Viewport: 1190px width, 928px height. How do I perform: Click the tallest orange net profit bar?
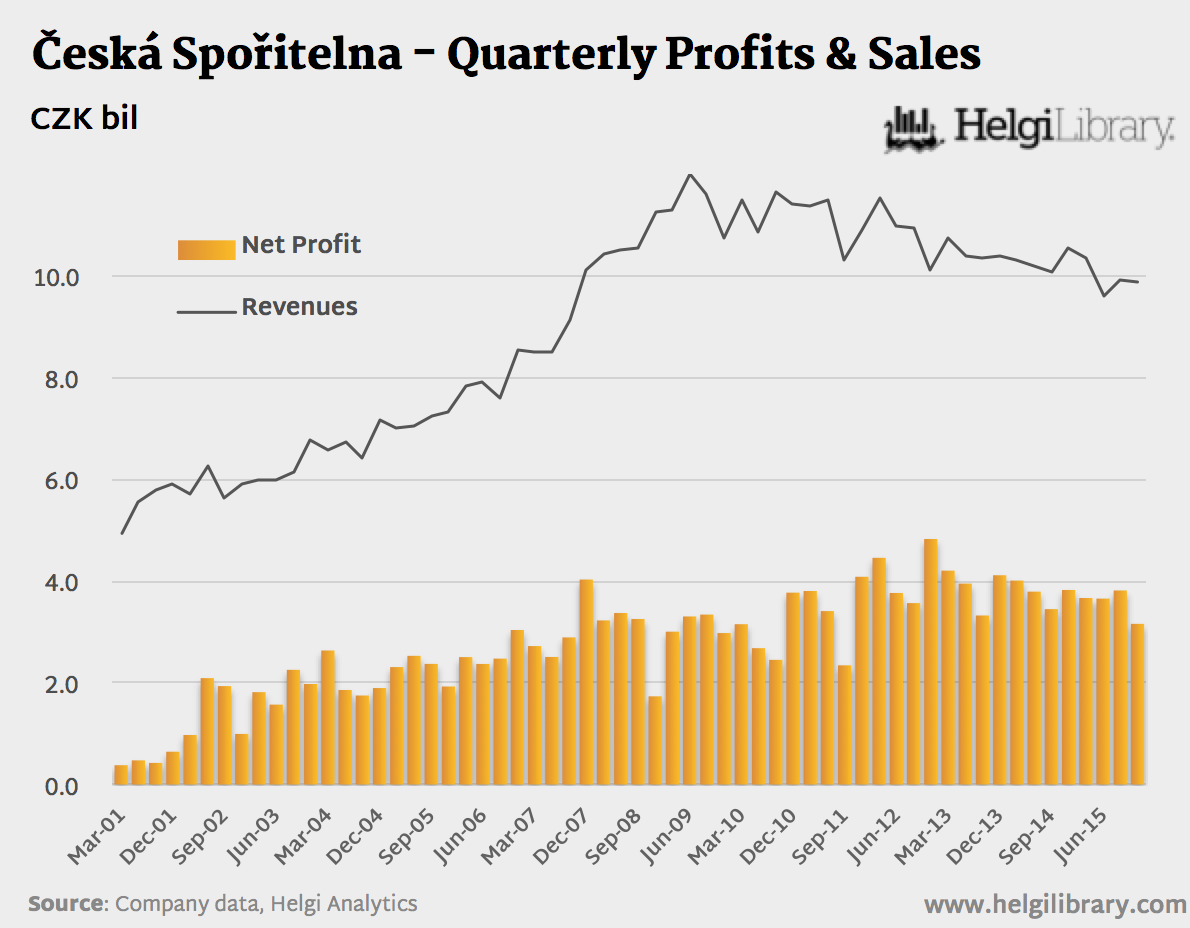point(930,660)
